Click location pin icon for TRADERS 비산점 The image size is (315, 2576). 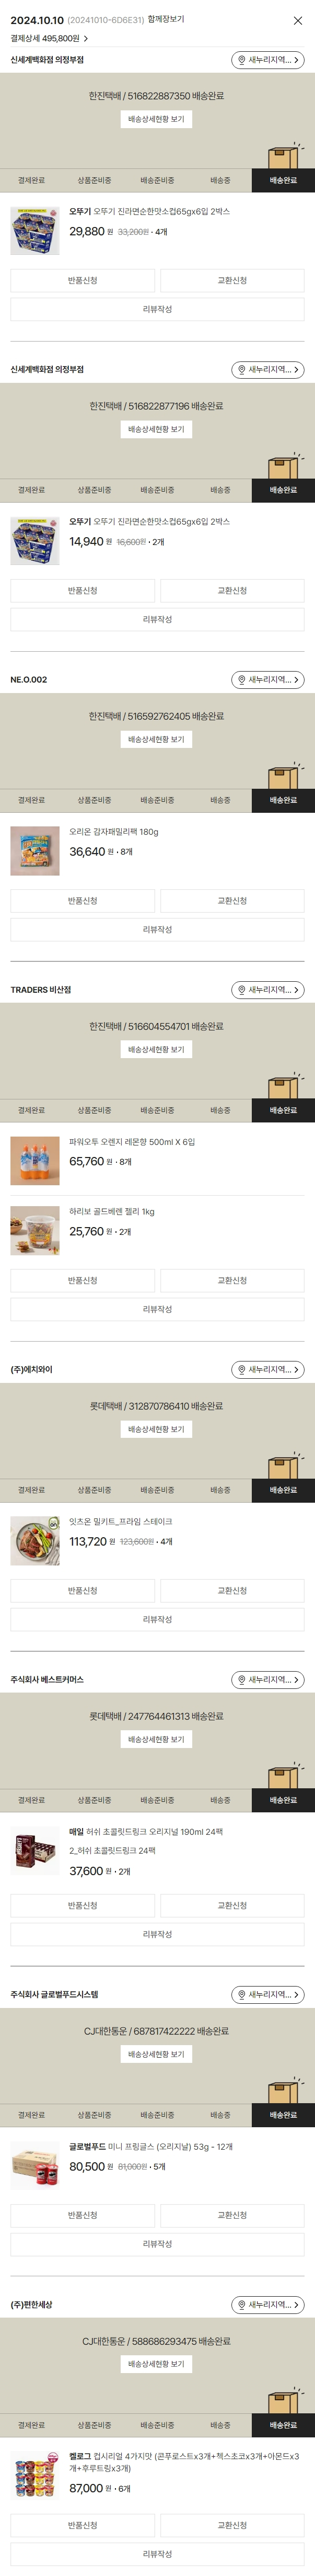point(241,990)
